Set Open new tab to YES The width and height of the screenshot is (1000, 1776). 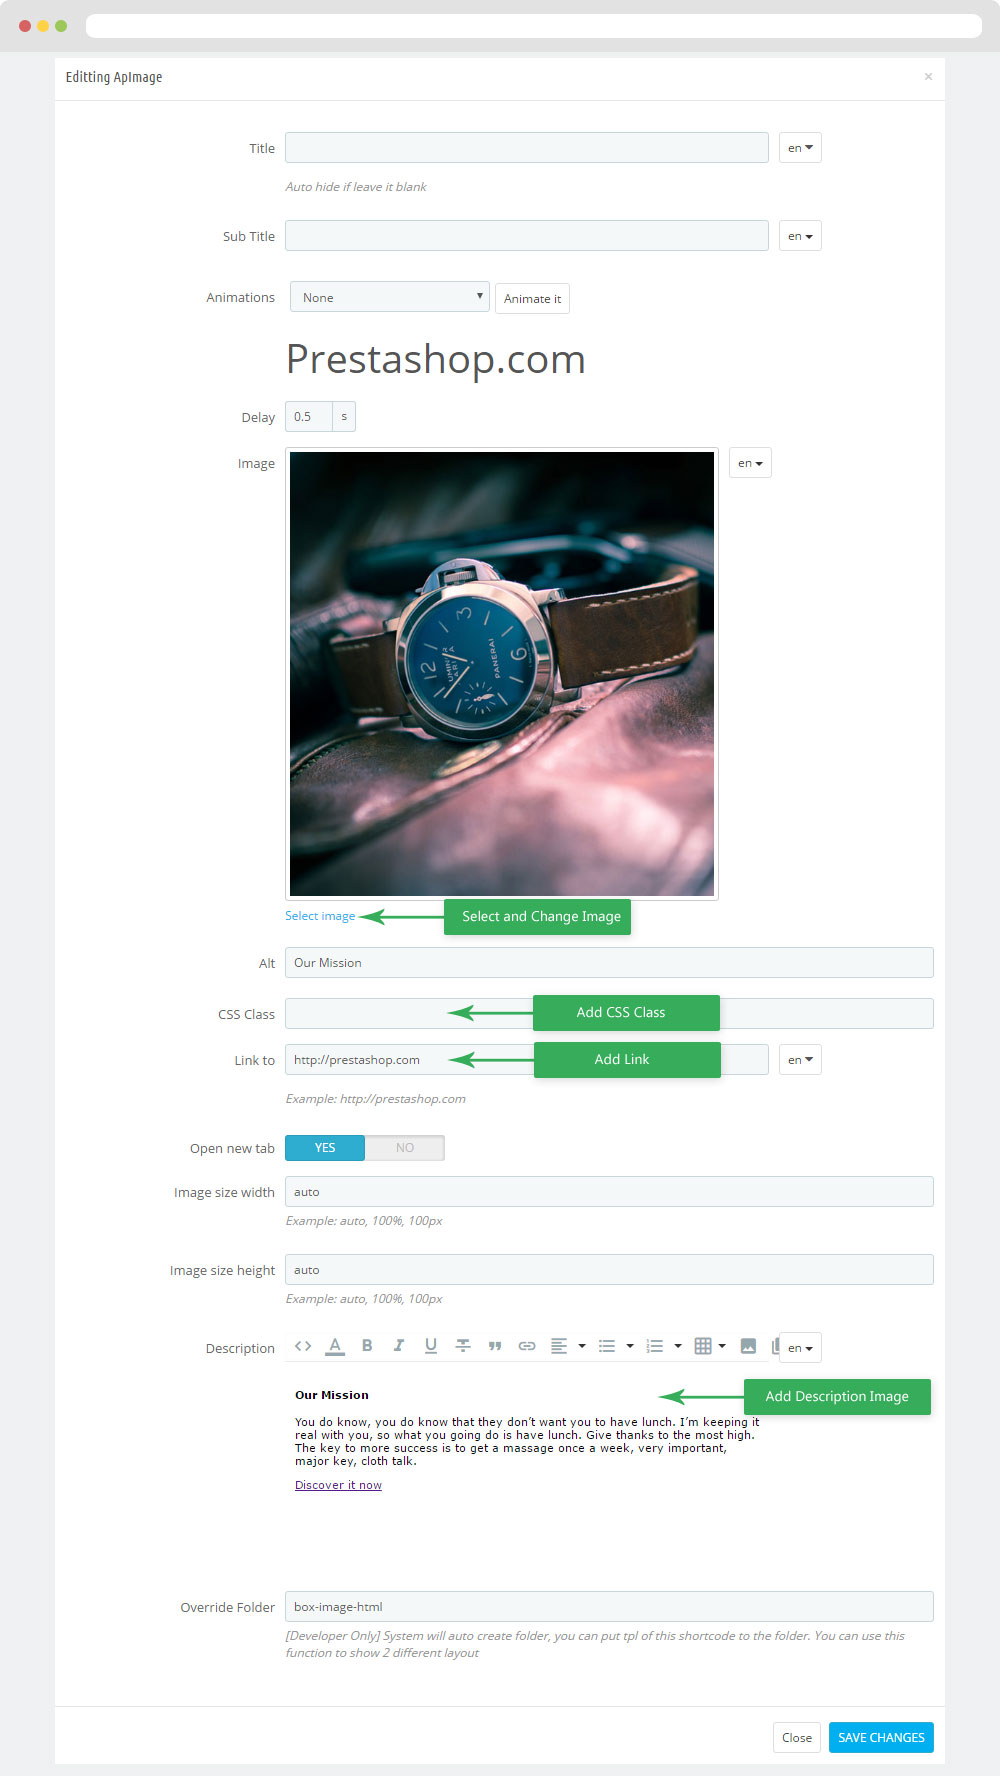(x=325, y=1148)
